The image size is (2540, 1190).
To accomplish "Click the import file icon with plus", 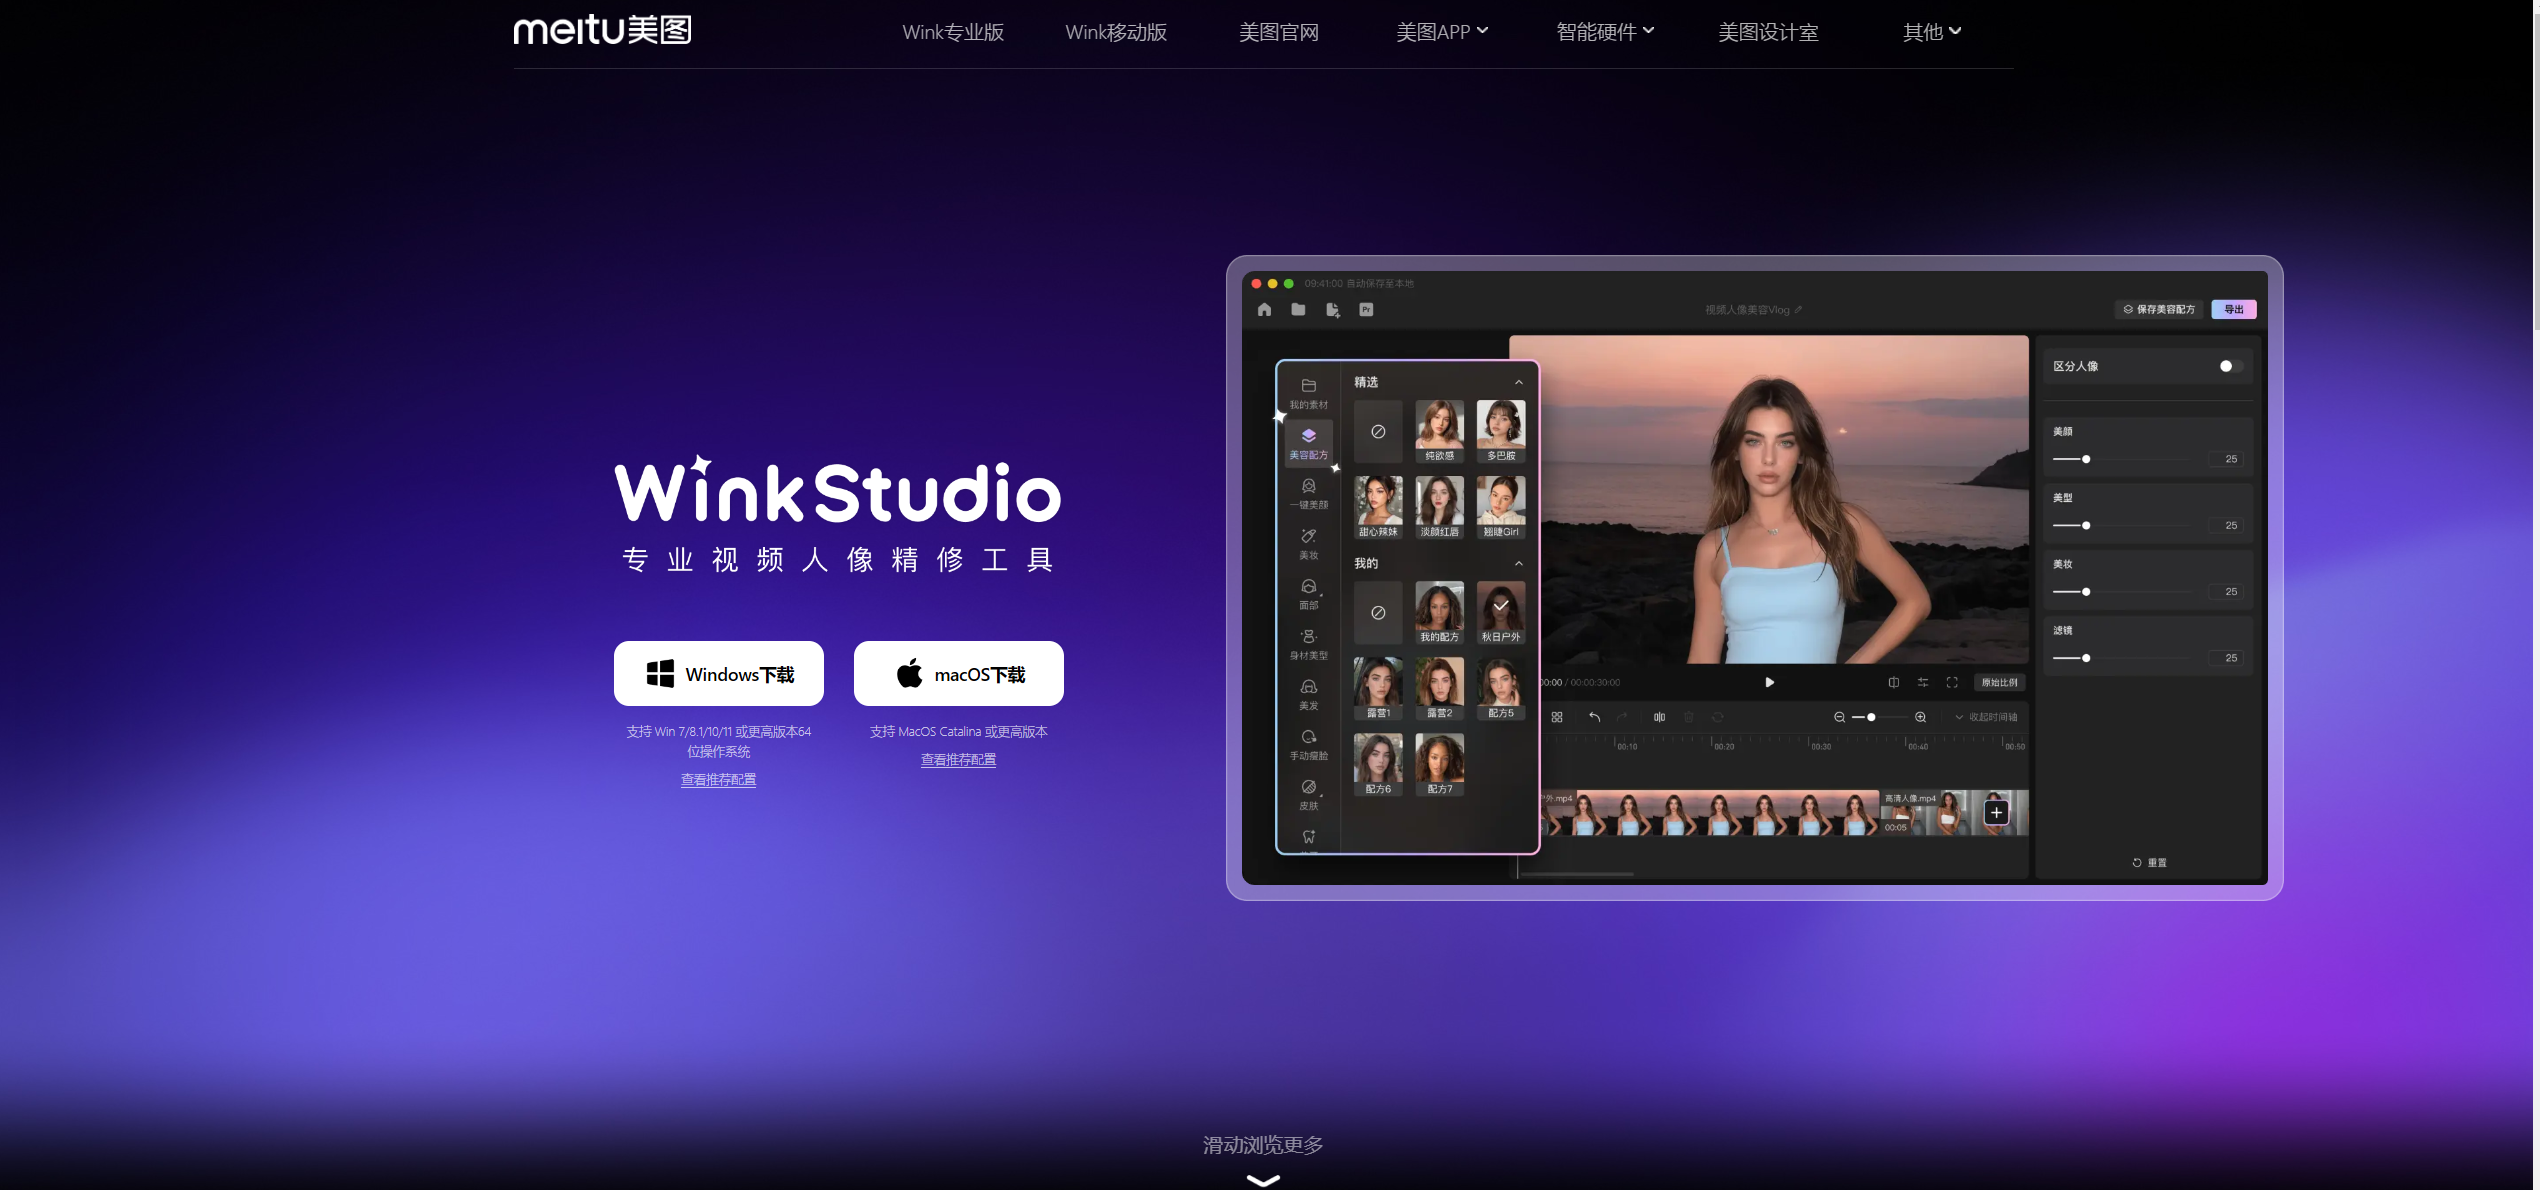I will tap(1332, 310).
